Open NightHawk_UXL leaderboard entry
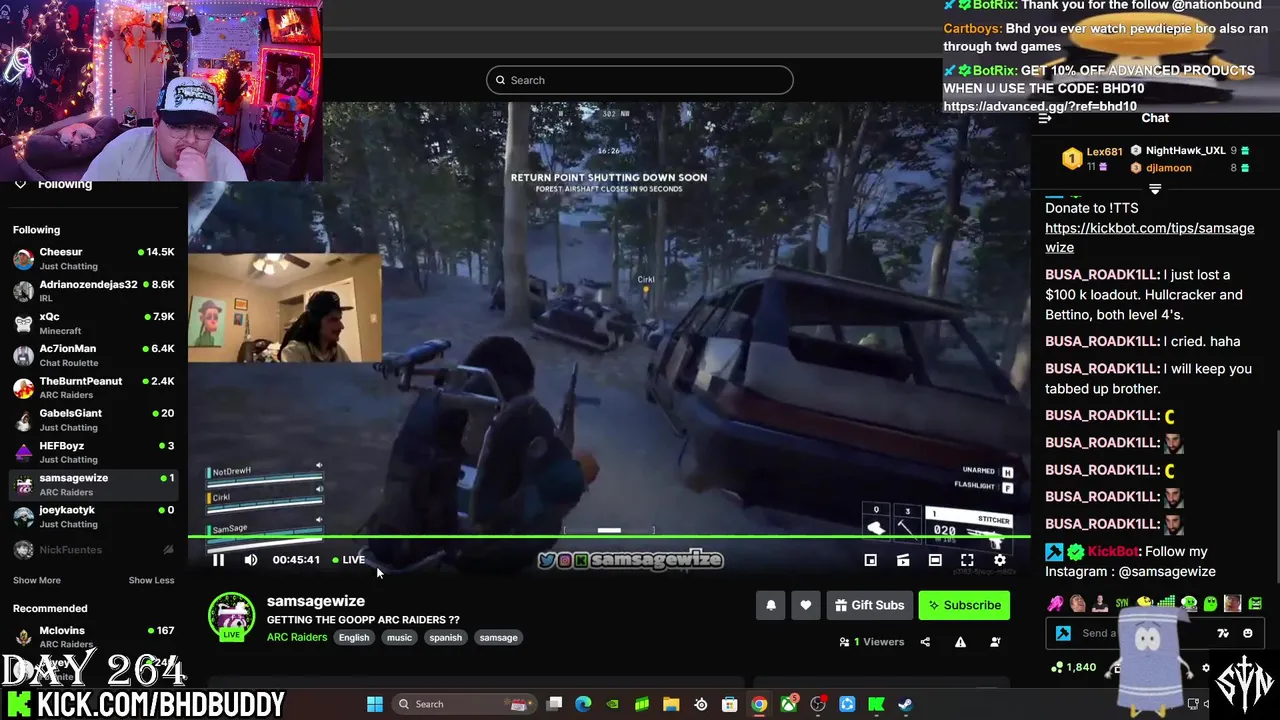 pos(1190,150)
